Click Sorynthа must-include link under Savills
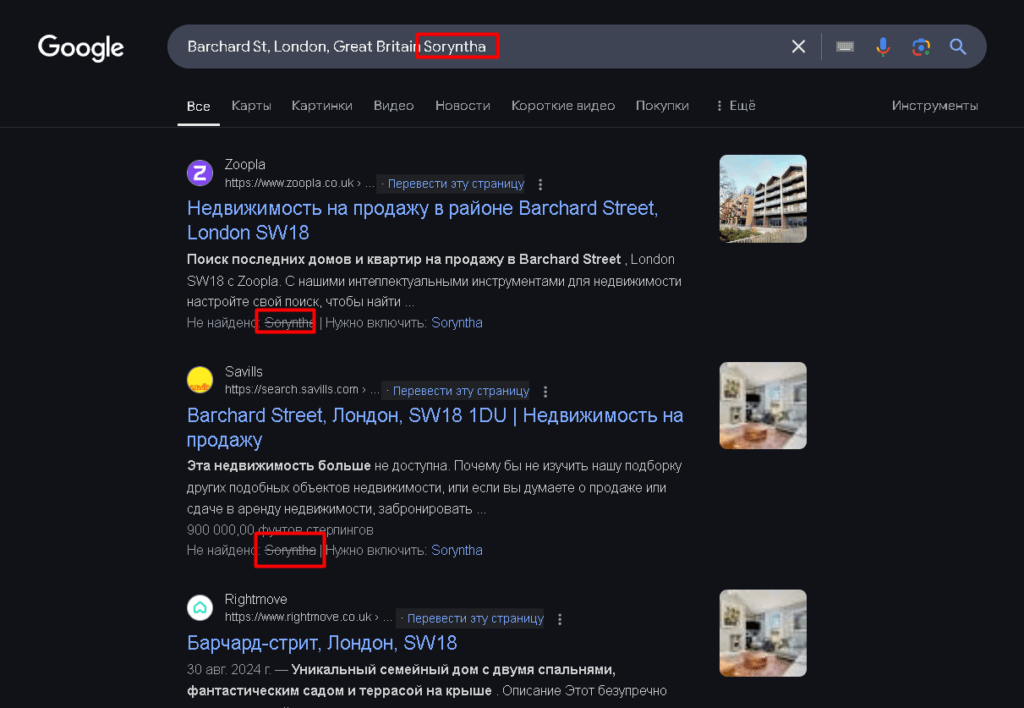This screenshot has height=708, width=1024. click(457, 550)
